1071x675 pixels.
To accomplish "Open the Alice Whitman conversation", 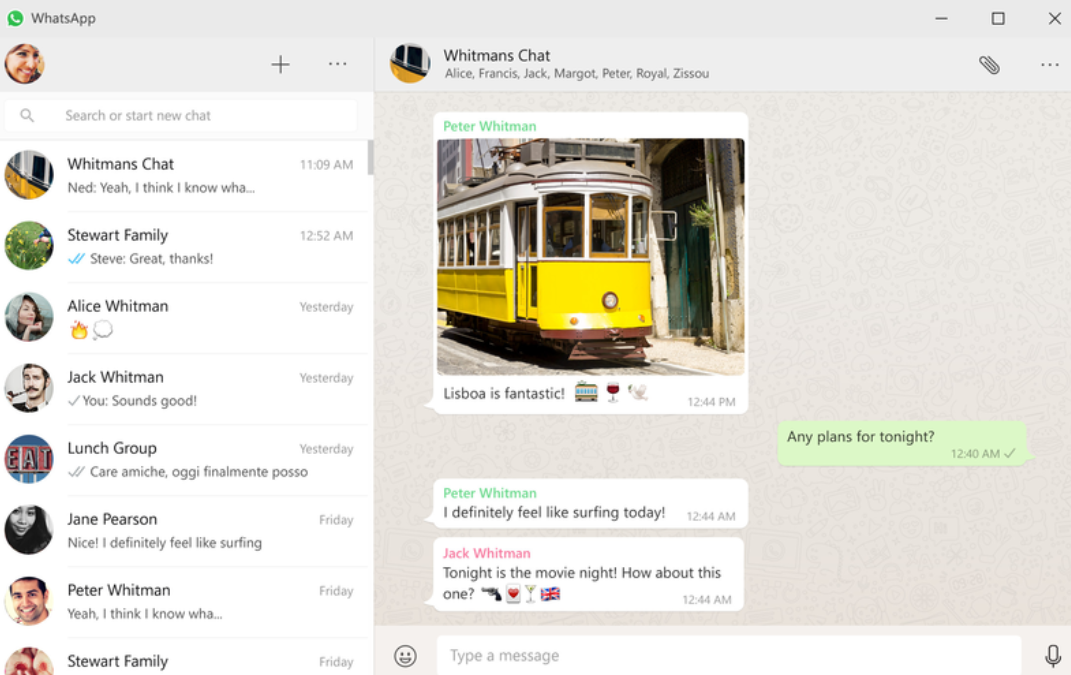I will pyautogui.click(x=184, y=318).
